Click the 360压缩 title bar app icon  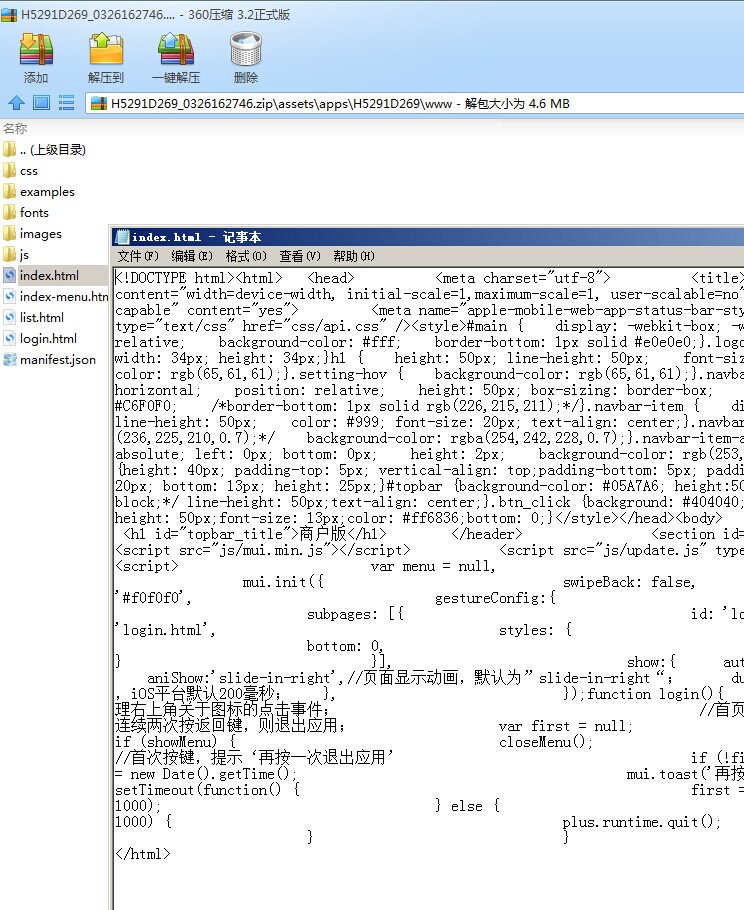click(9, 15)
